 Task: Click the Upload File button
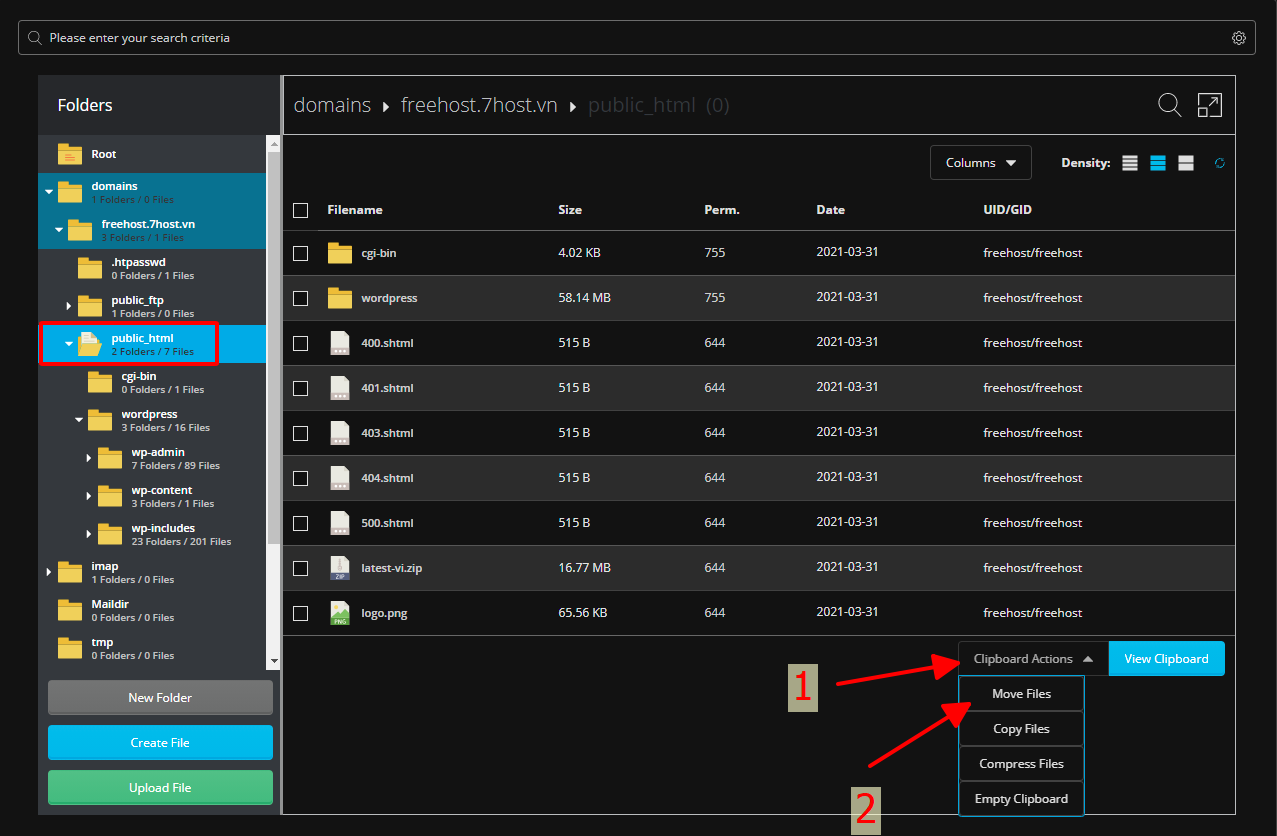tap(160, 788)
